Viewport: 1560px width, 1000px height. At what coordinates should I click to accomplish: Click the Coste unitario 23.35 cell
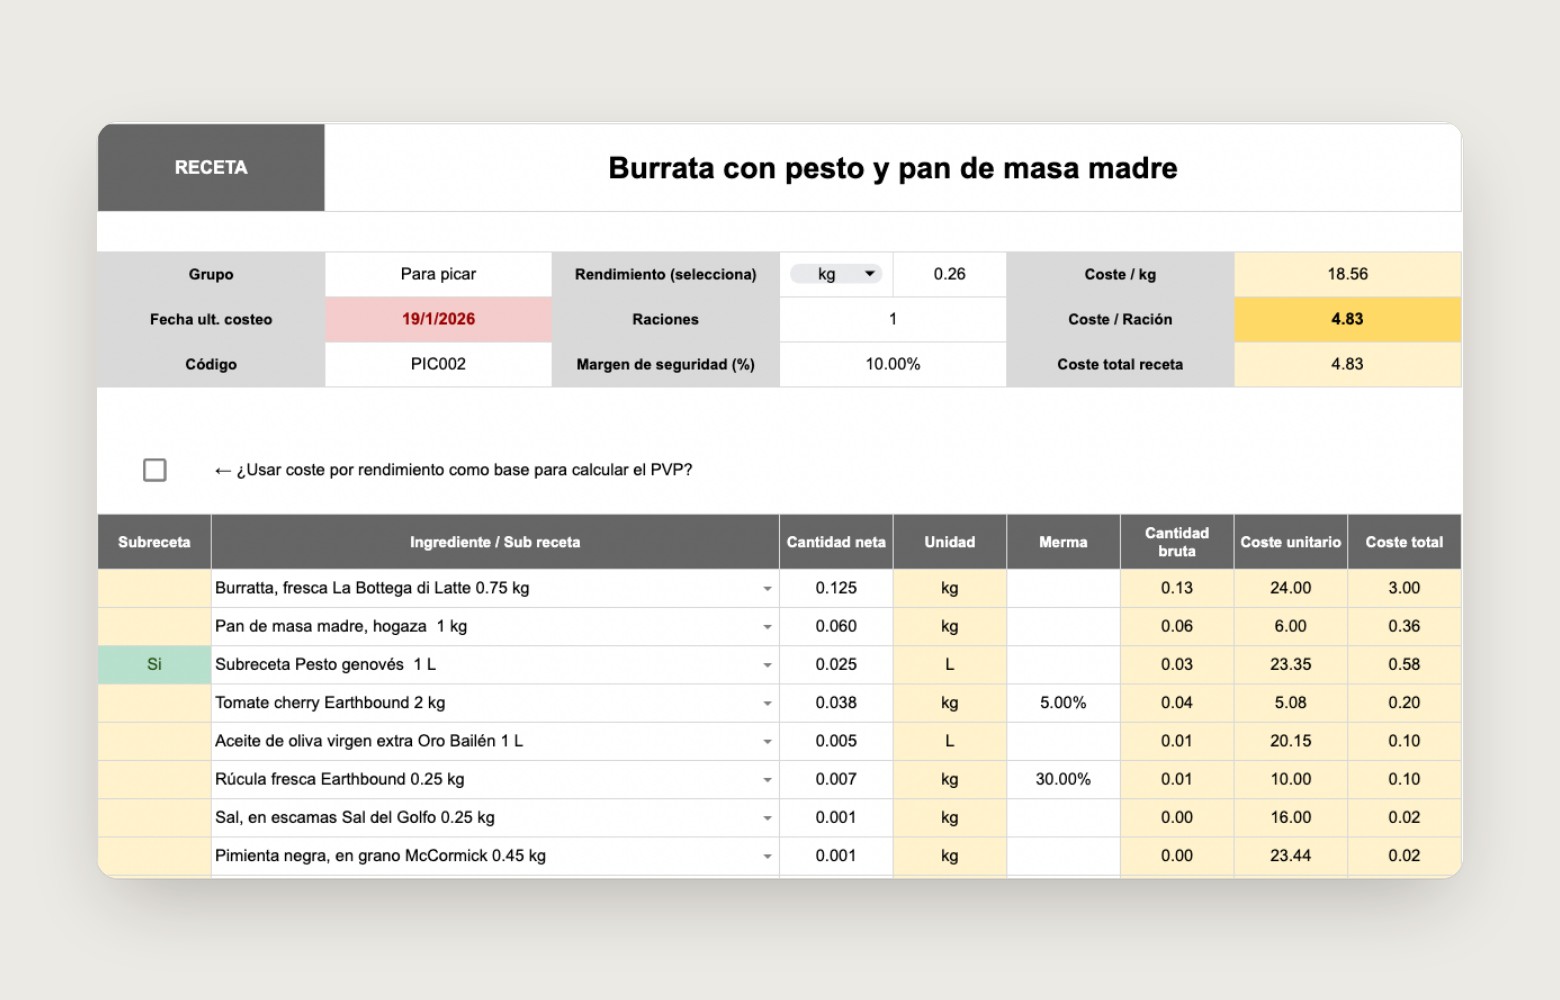point(1290,664)
